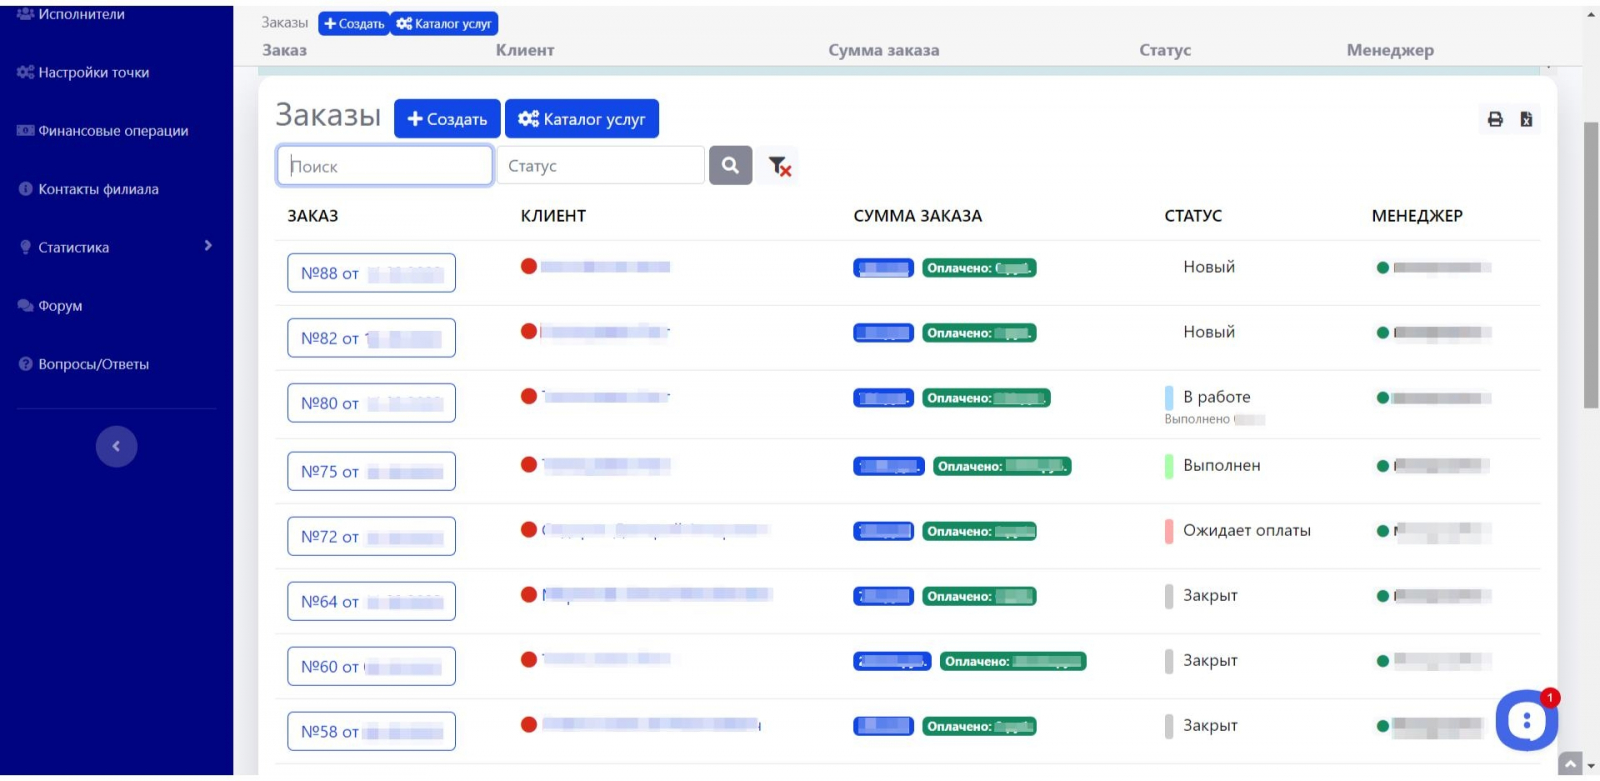Viewport: 1600px width, 781px height.
Task: Click the export file icon beside print
Action: [x=1526, y=119]
